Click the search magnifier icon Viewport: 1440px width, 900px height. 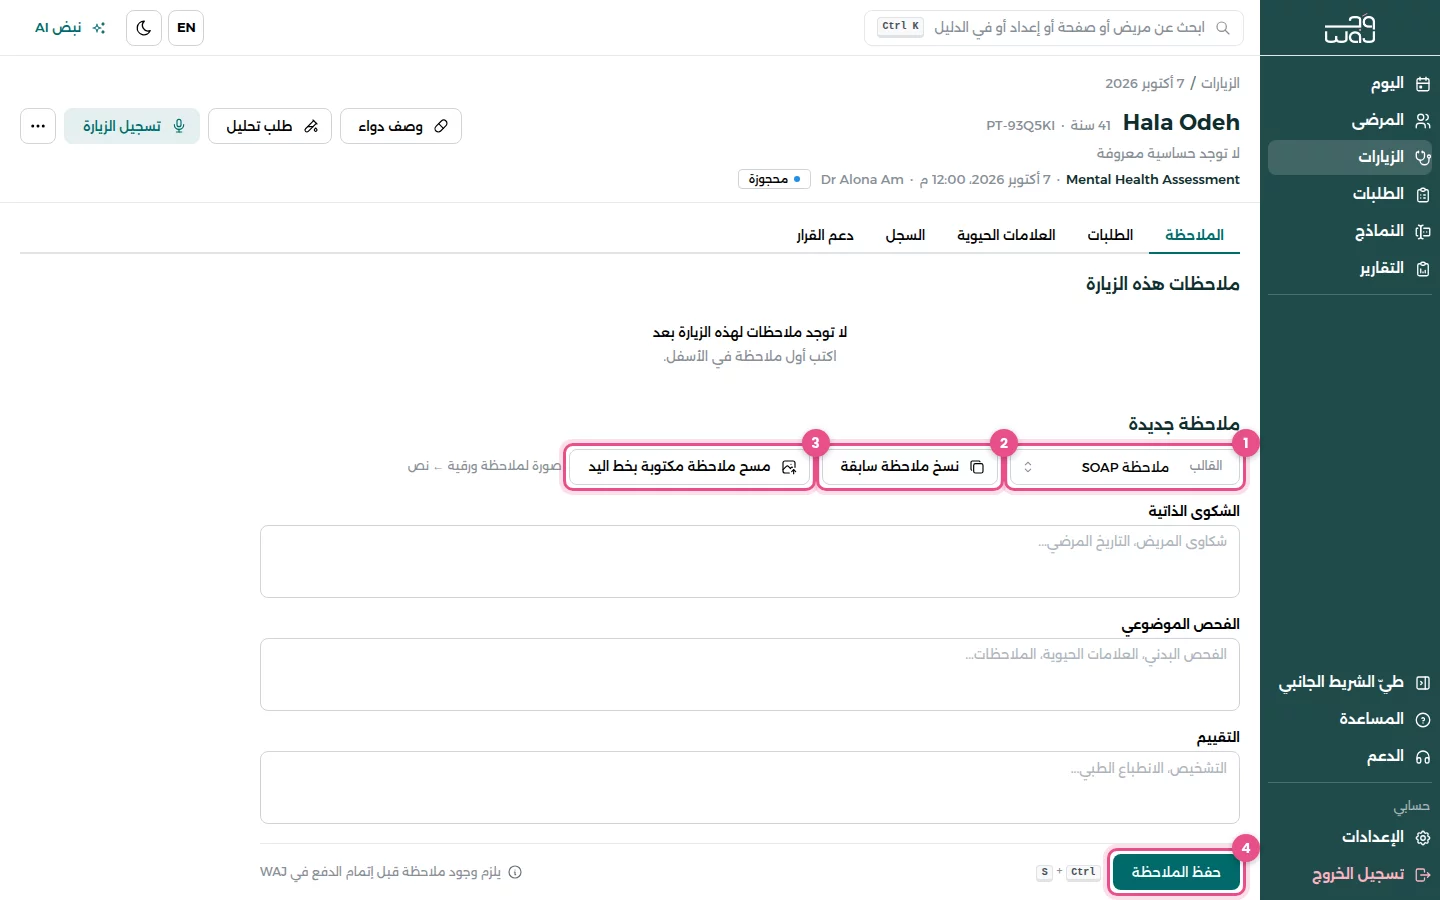click(1223, 28)
